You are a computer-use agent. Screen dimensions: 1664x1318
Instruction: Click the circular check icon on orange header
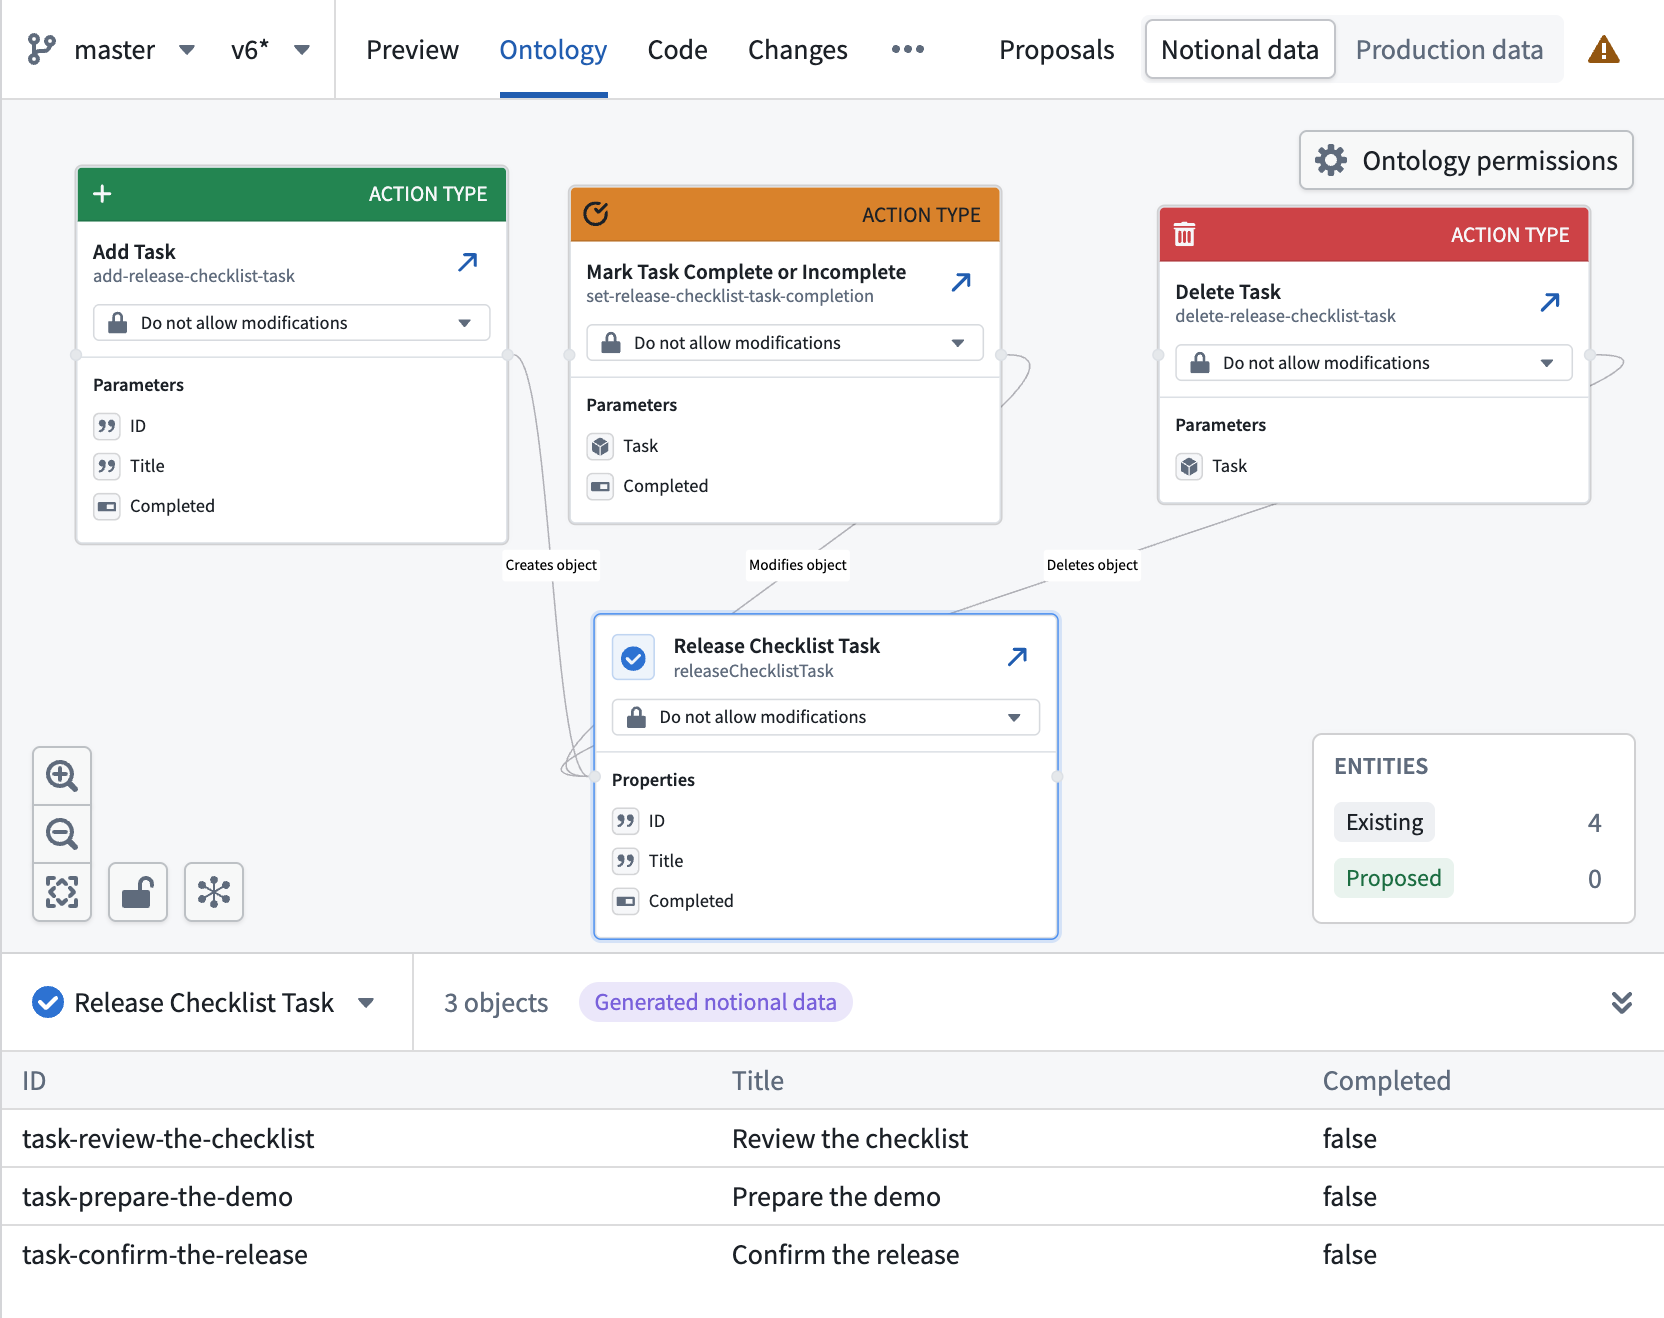point(596,214)
